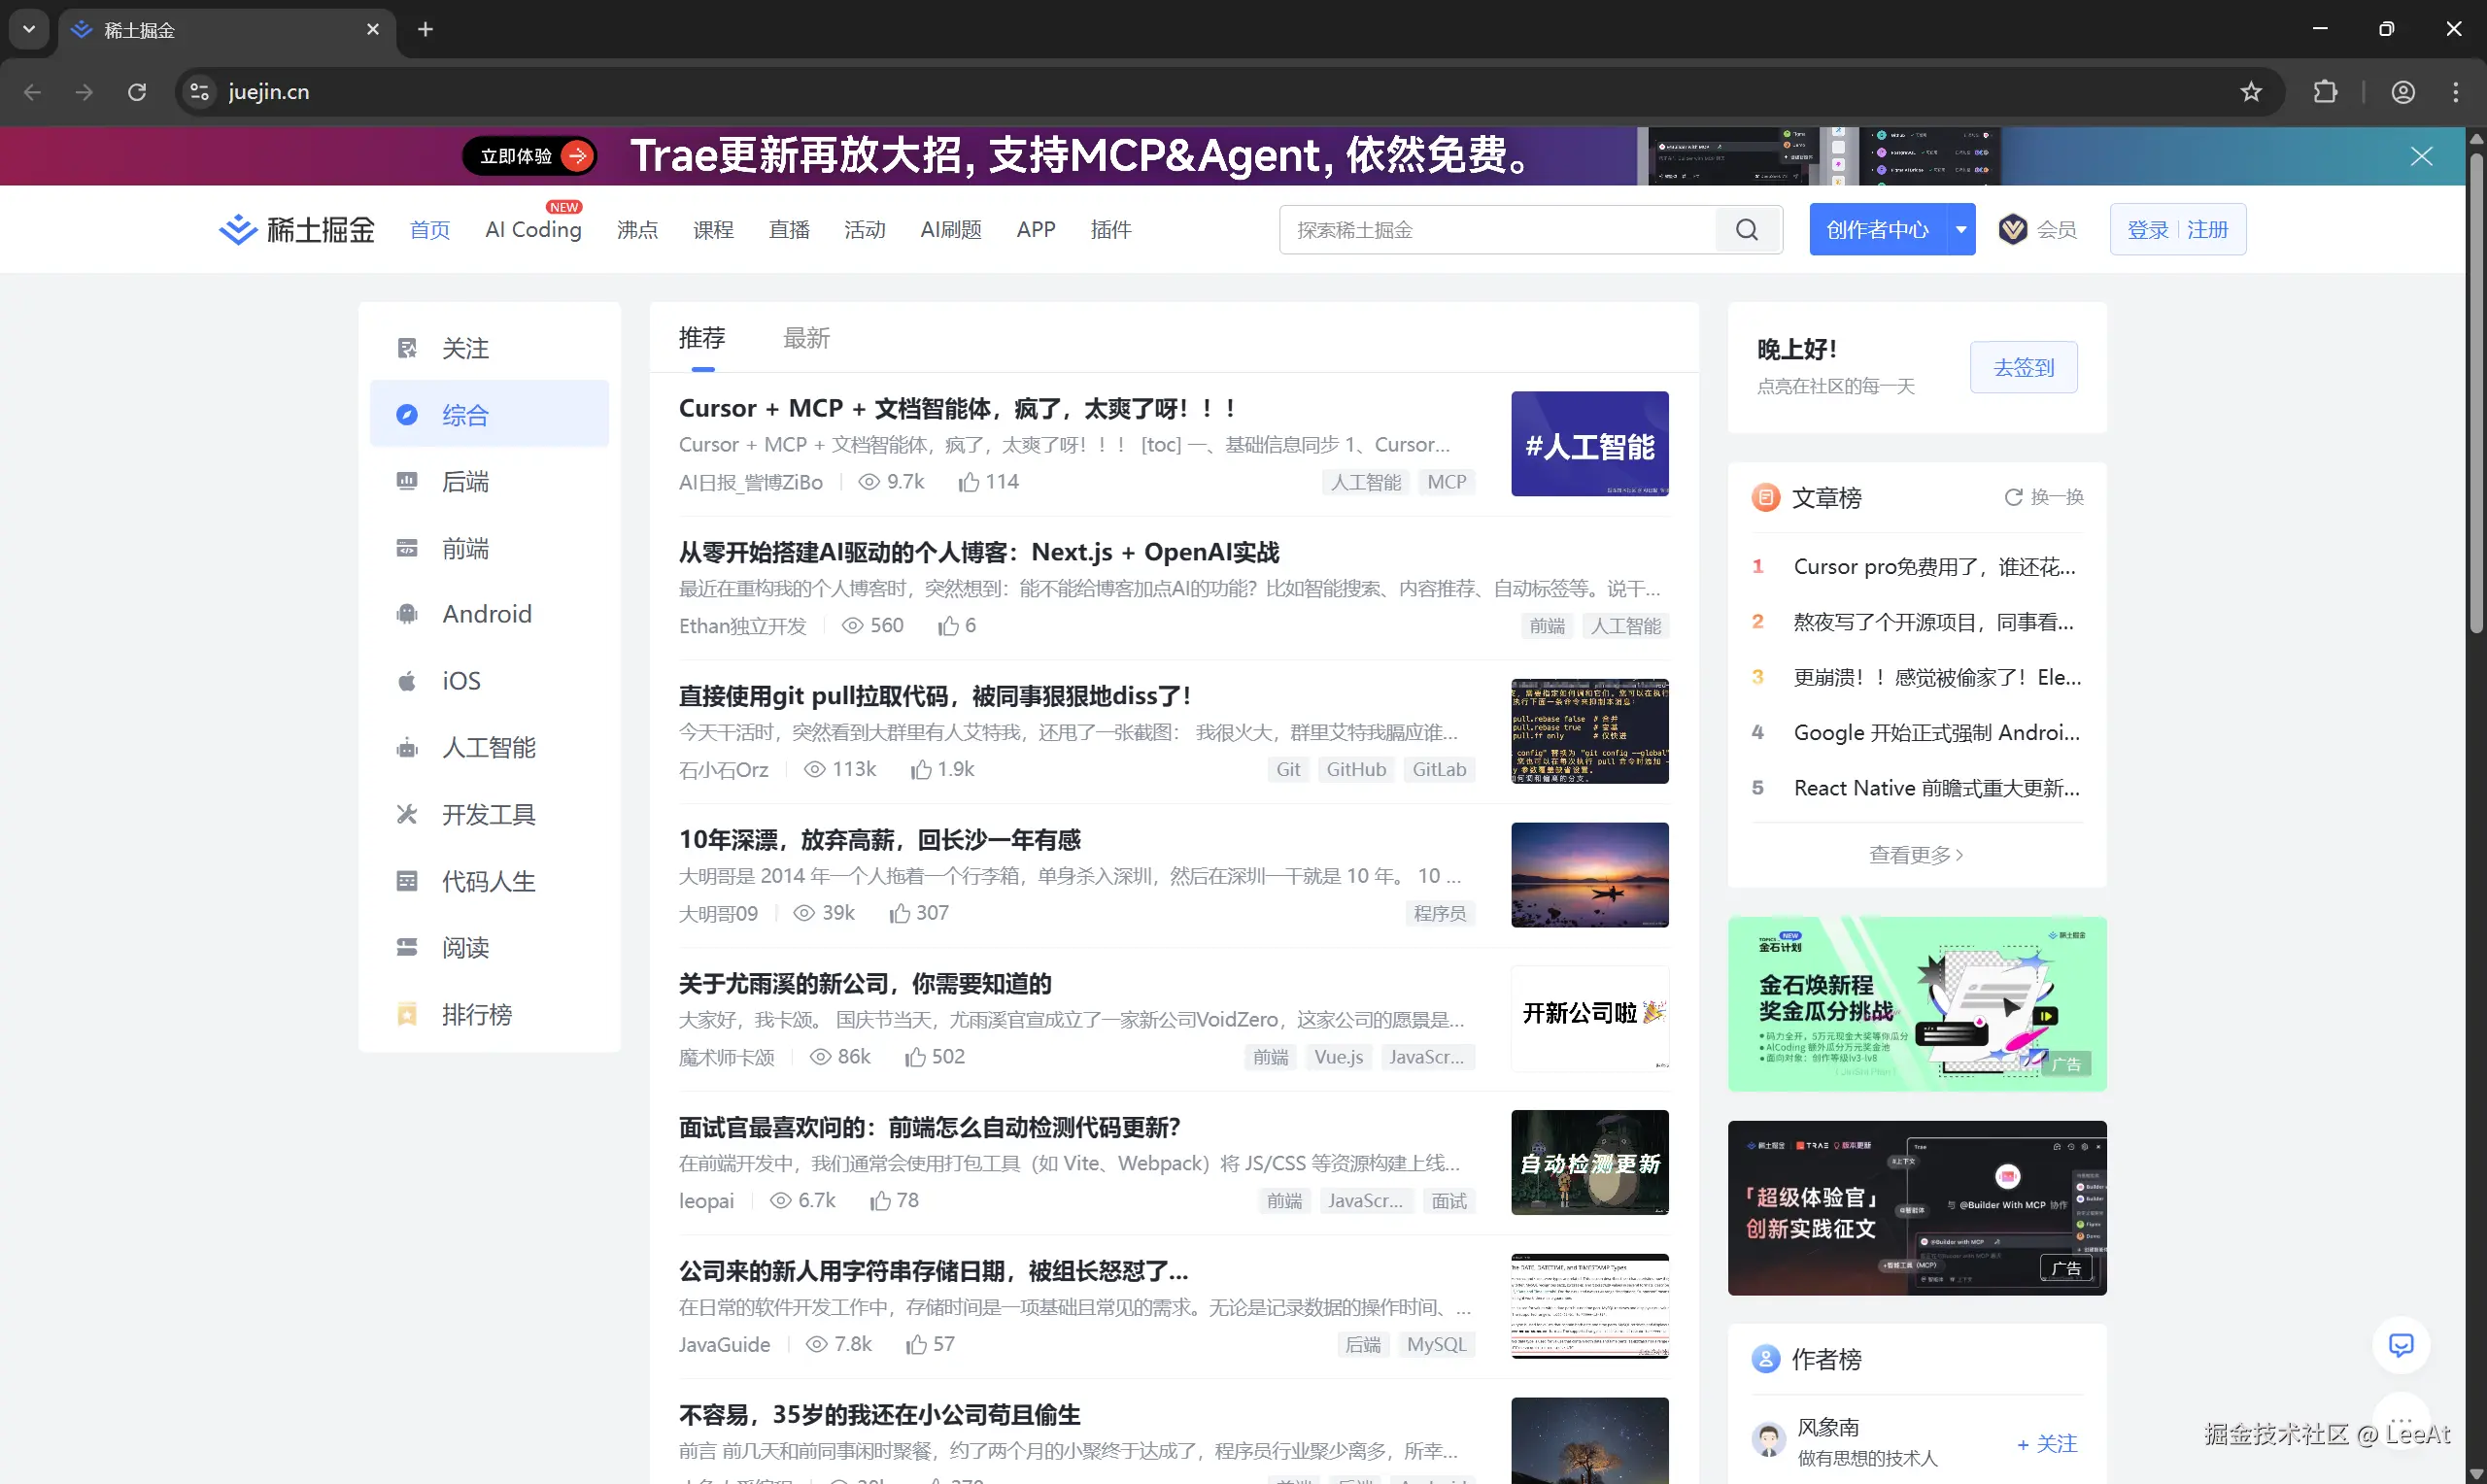This screenshot has height=1484, width=2487.
Task: Open ranked article React Native 前瞻式重大更新
Action: 1936,787
